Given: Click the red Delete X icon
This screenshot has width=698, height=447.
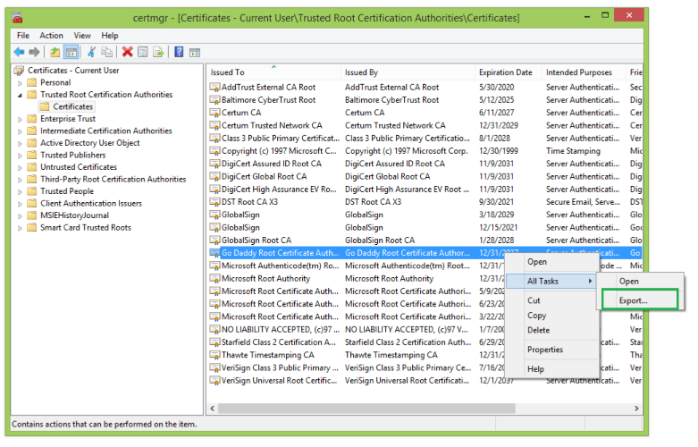Looking at the screenshot, I should pyautogui.click(x=127, y=53).
